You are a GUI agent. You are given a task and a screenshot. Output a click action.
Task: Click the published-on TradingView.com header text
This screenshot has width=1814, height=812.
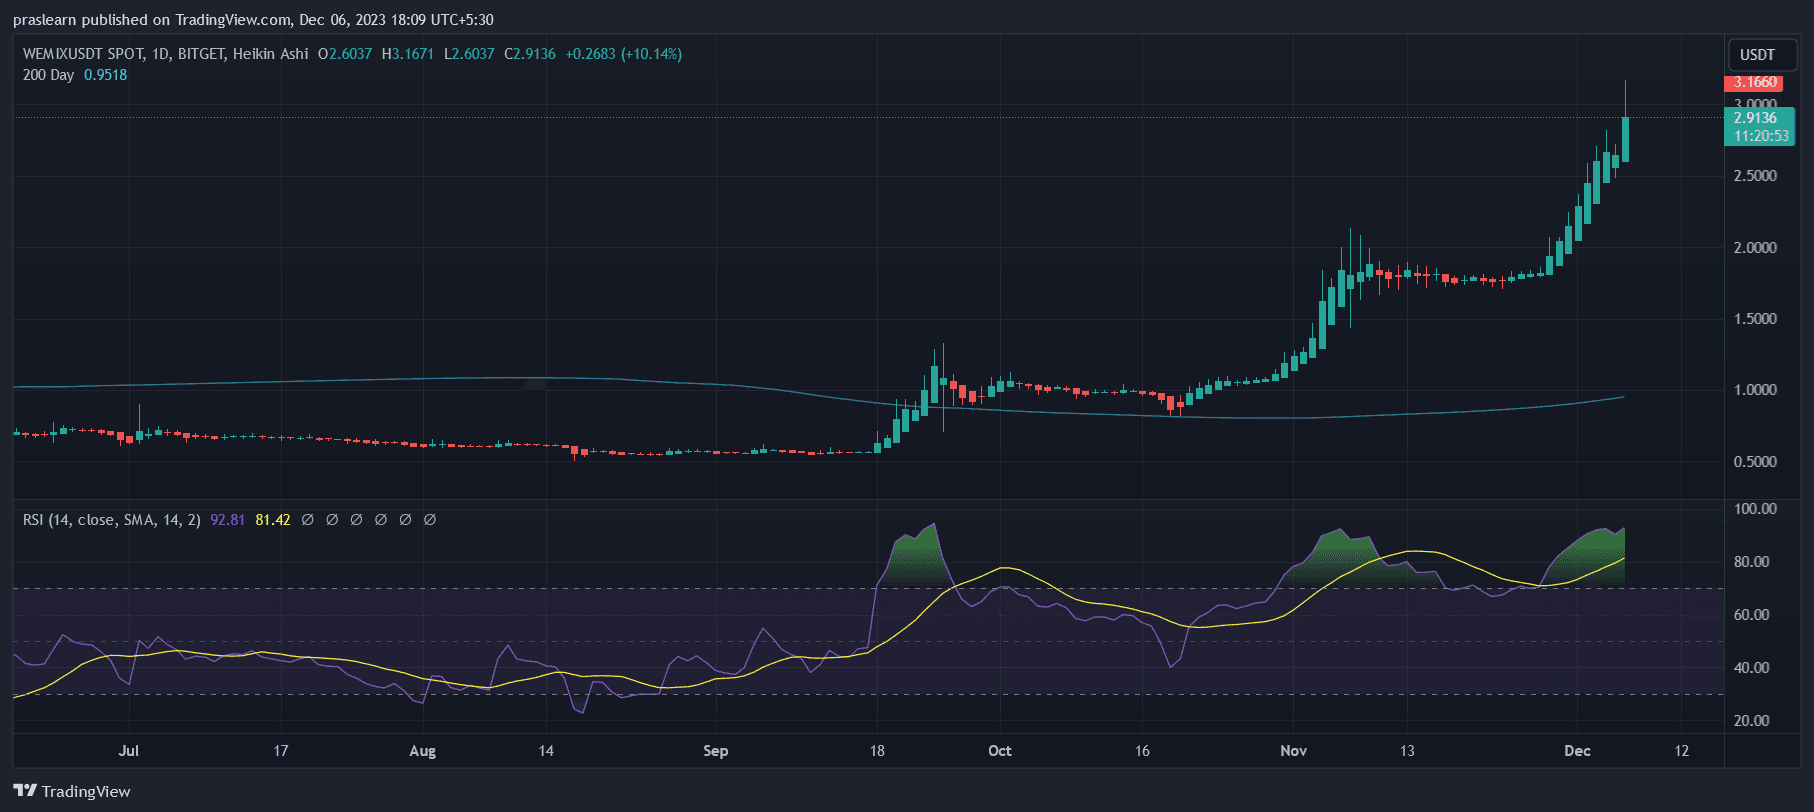tap(253, 20)
